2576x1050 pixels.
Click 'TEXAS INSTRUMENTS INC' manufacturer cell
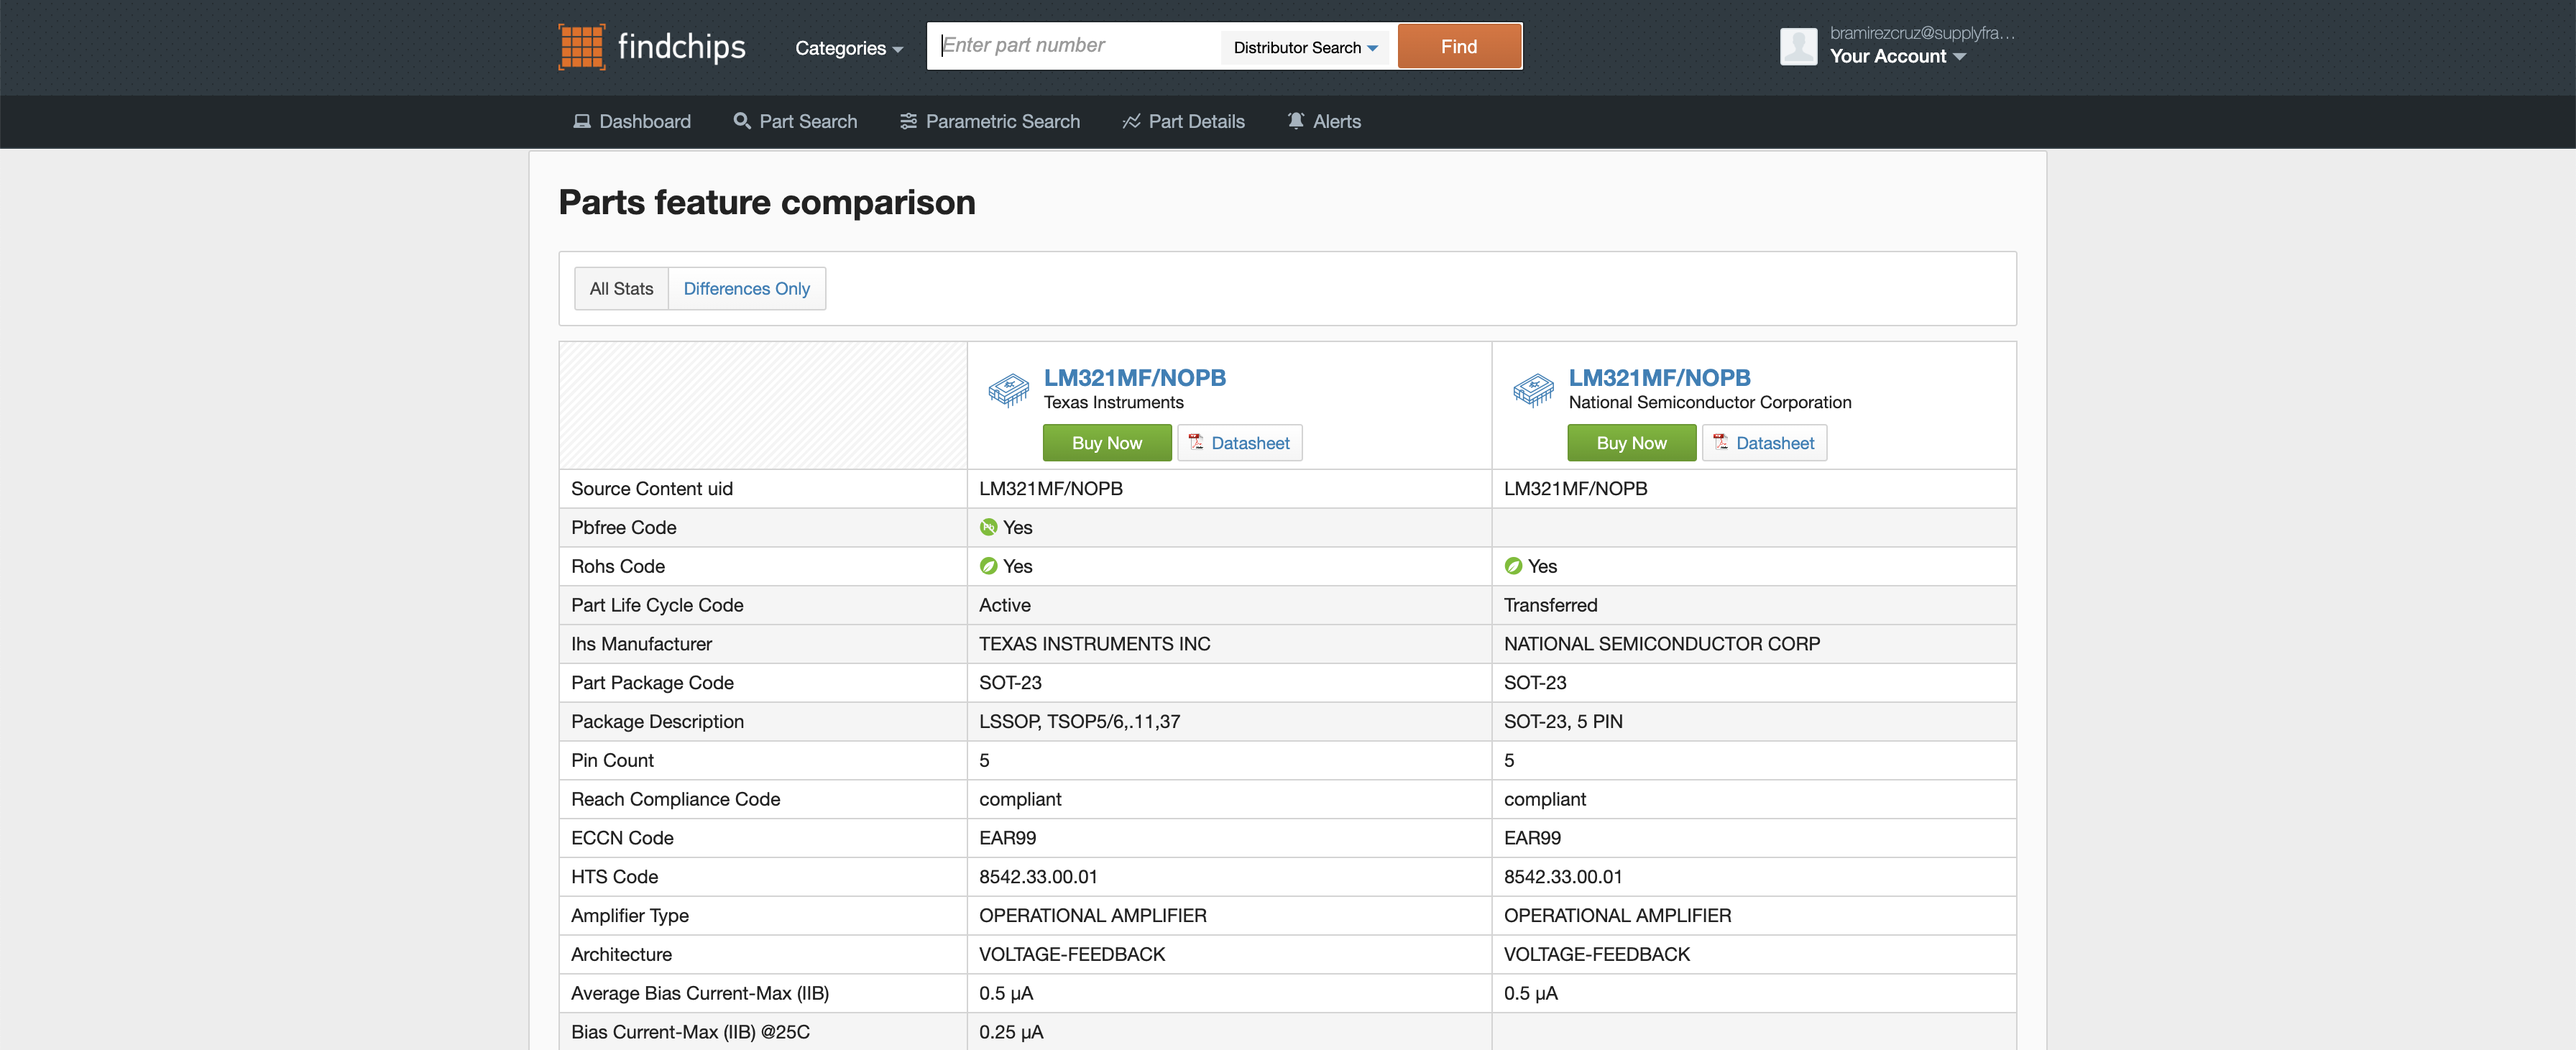pyautogui.click(x=1094, y=644)
